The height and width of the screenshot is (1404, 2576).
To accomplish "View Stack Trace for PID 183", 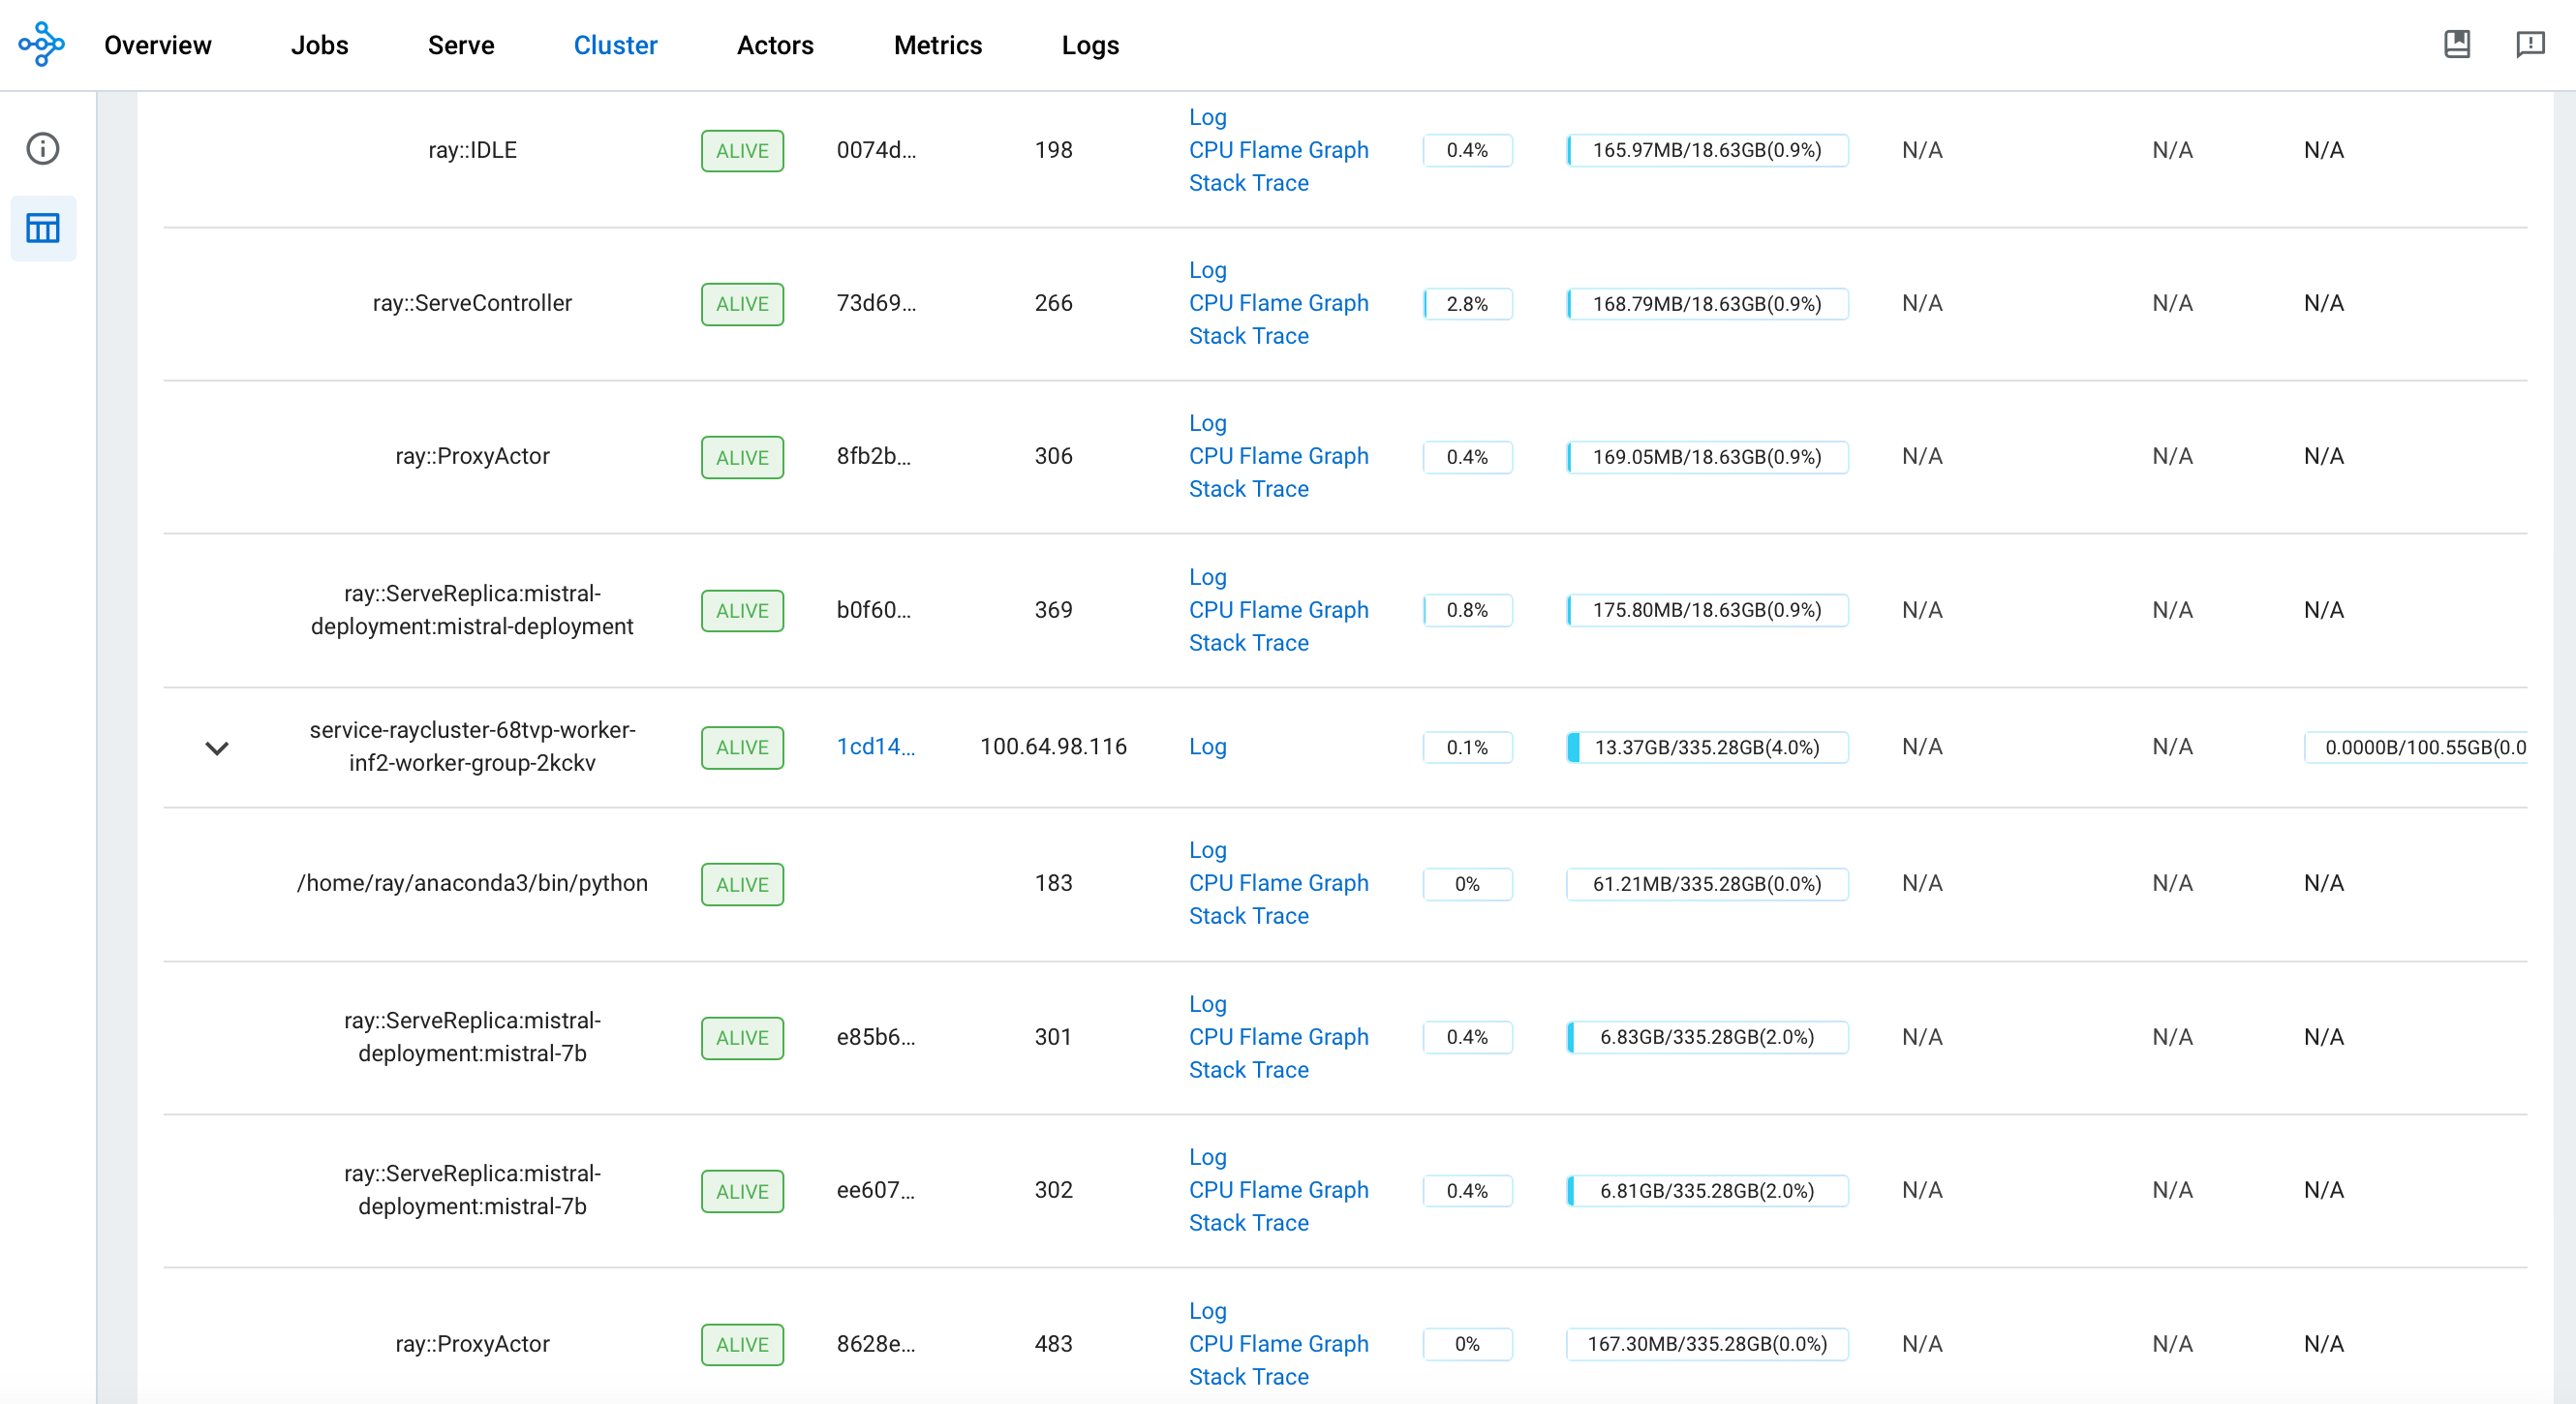I will [1249, 916].
